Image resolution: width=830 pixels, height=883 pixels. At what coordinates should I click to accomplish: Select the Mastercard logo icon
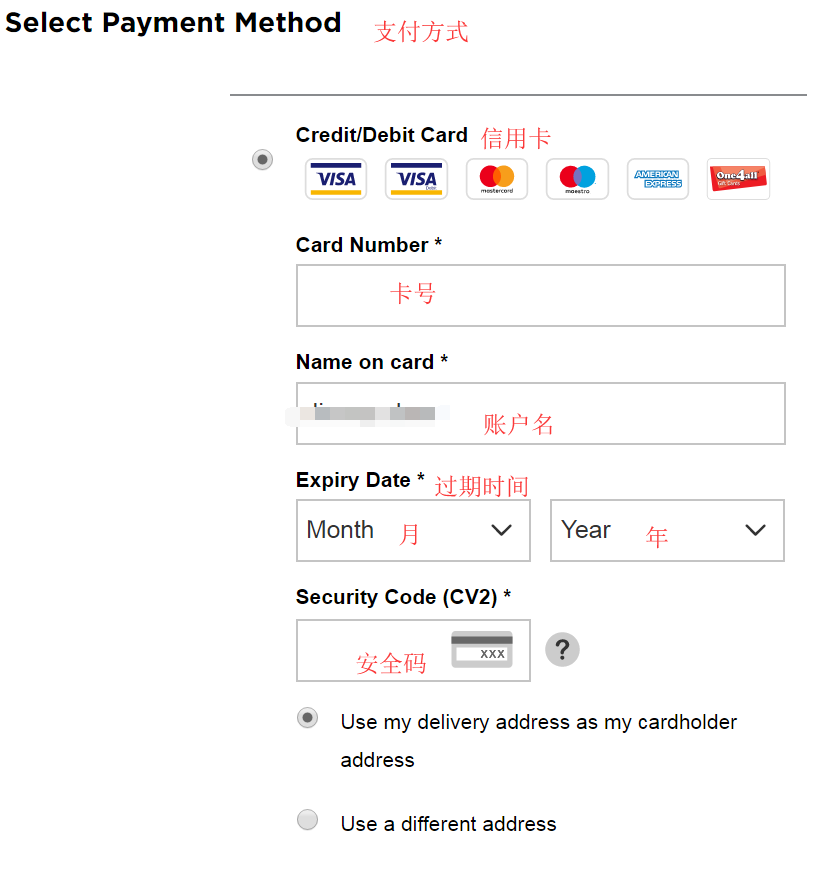(497, 180)
